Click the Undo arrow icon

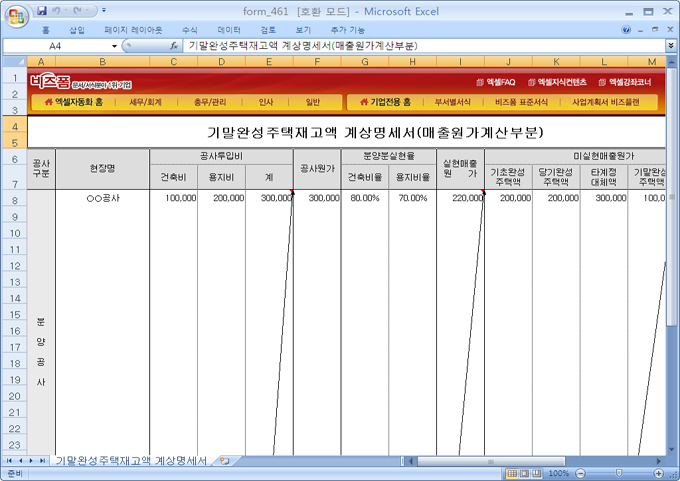(x=58, y=10)
